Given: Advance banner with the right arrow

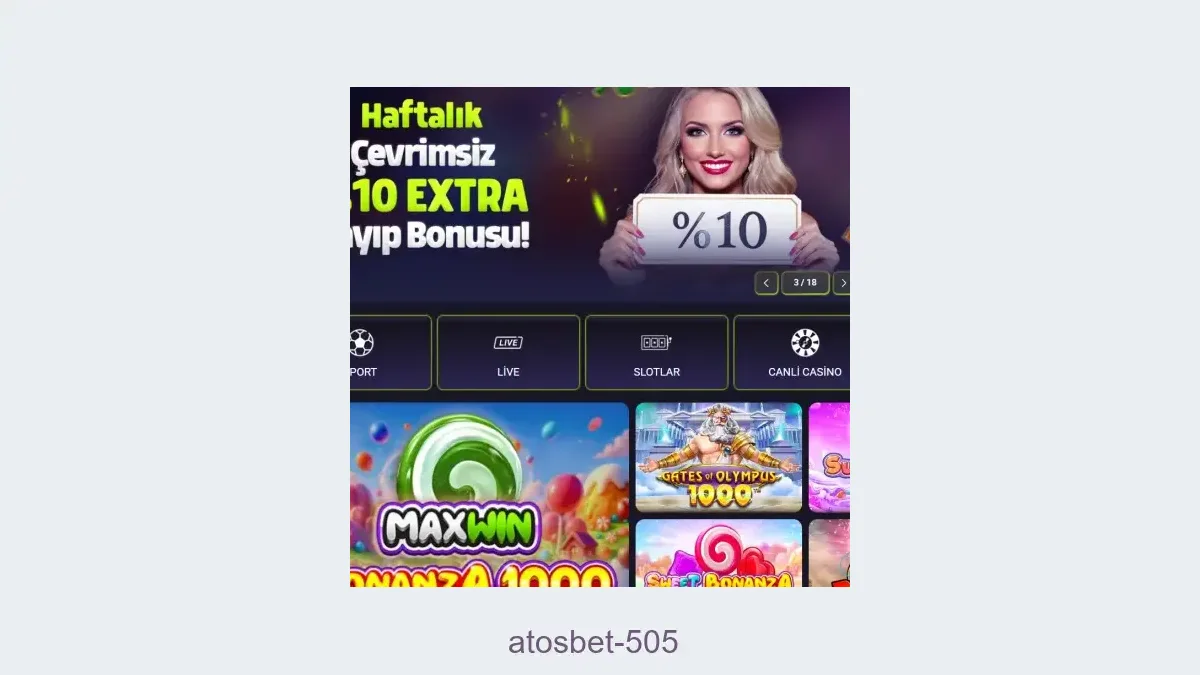Looking at the screenshot, I should pos(842,283).
